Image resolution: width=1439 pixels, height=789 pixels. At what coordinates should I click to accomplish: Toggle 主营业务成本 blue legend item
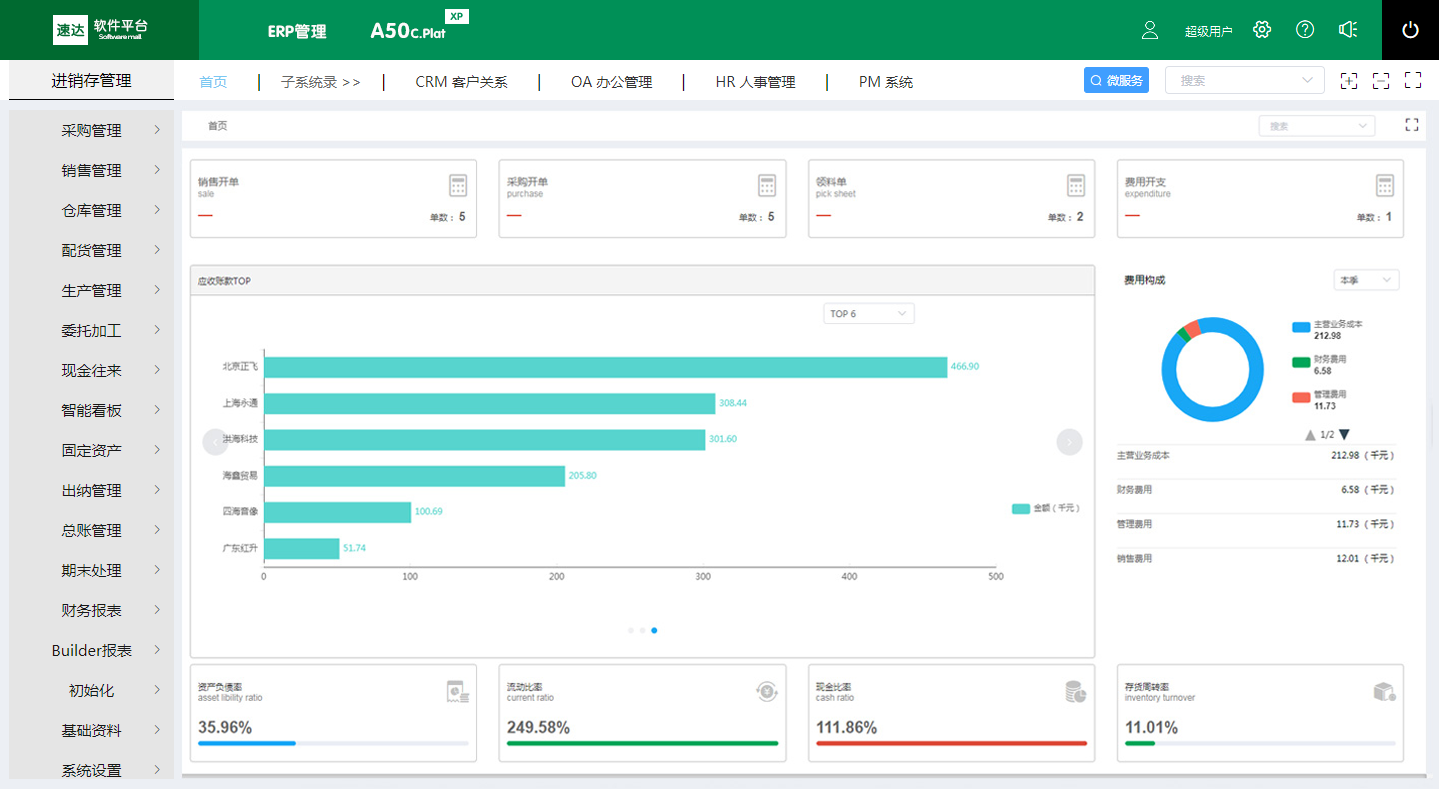pos(1301,327)
